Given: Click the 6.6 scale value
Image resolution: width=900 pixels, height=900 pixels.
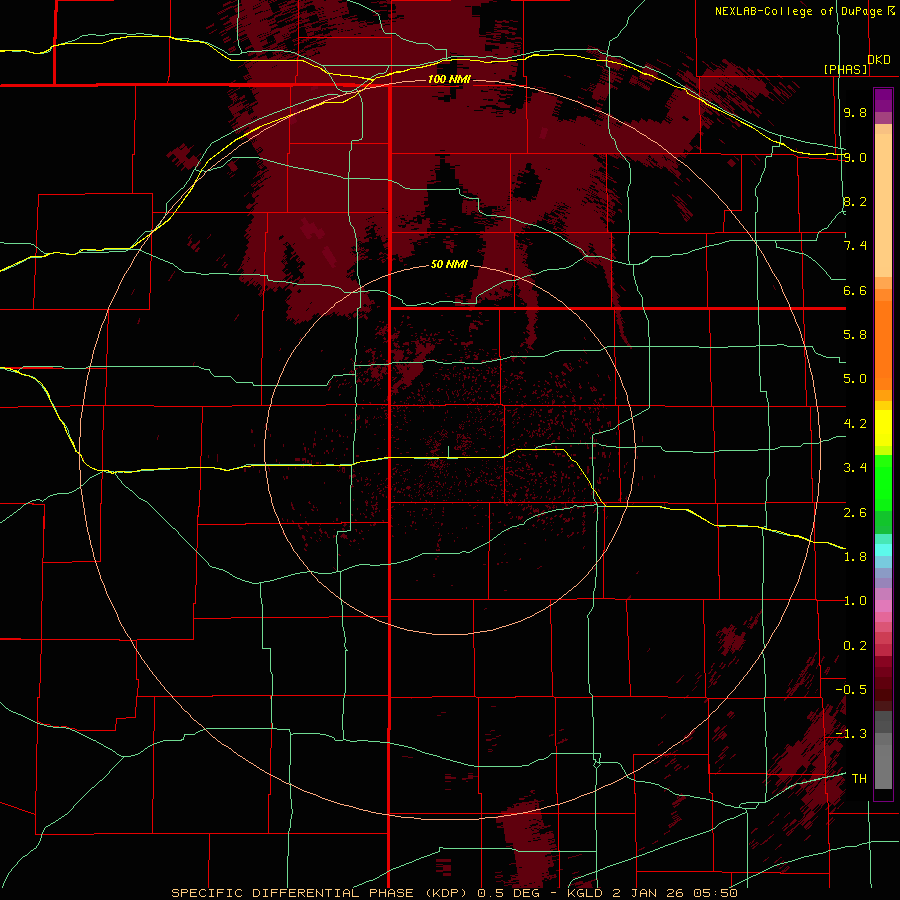Looking at the screenshot, I should (x=855, y=290).
